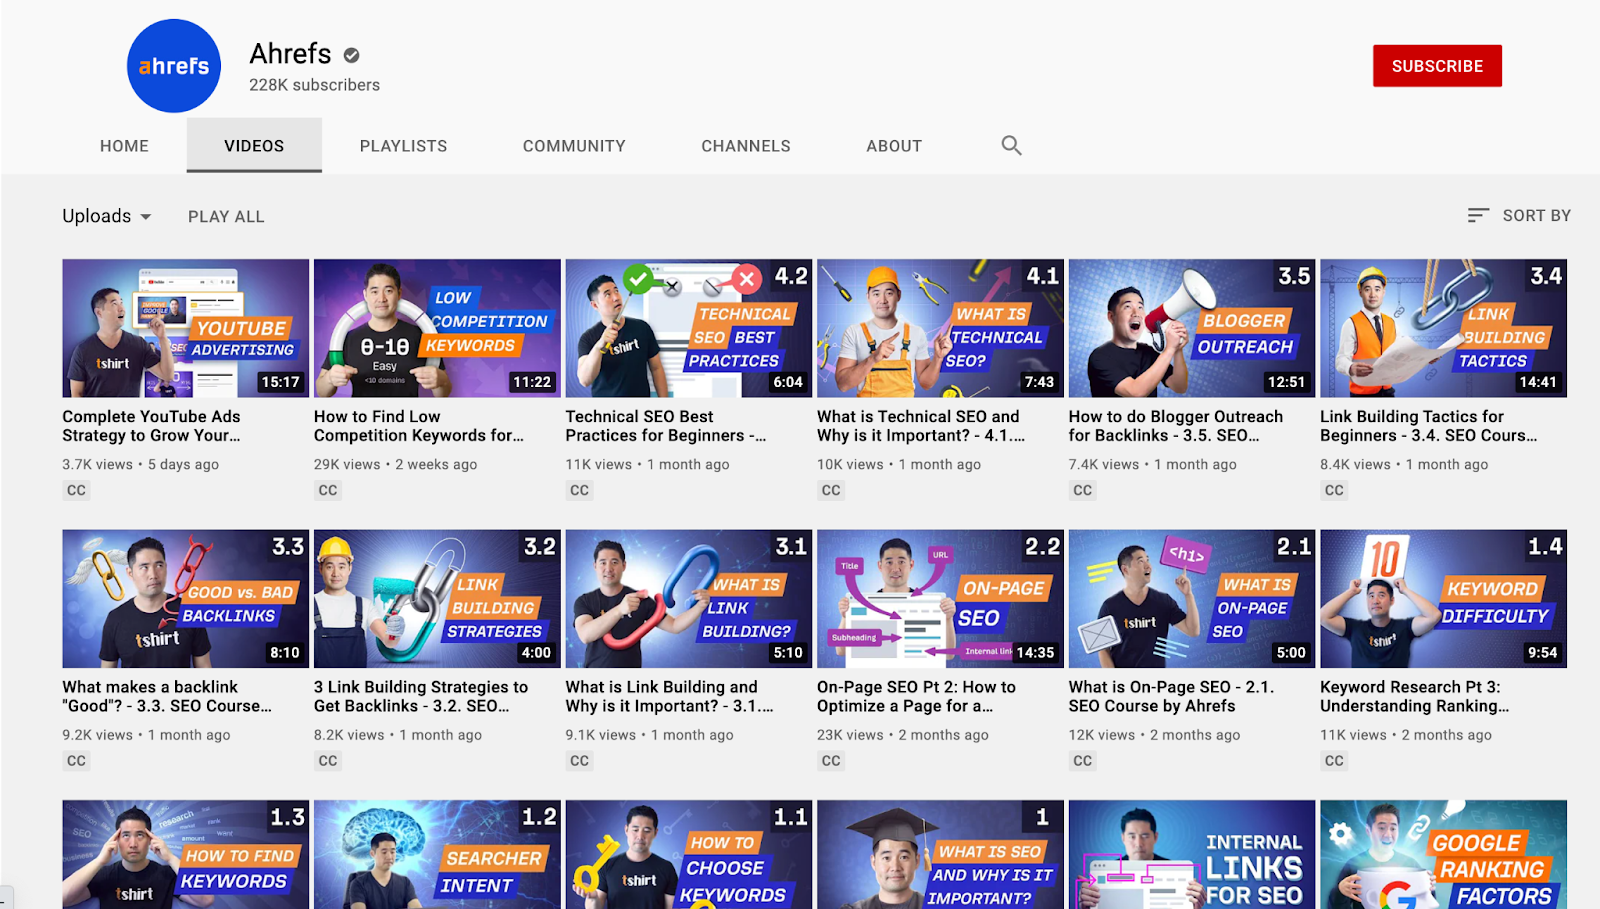
Task: Open the PLAYLISTS tab
Action: coord(403,146)
